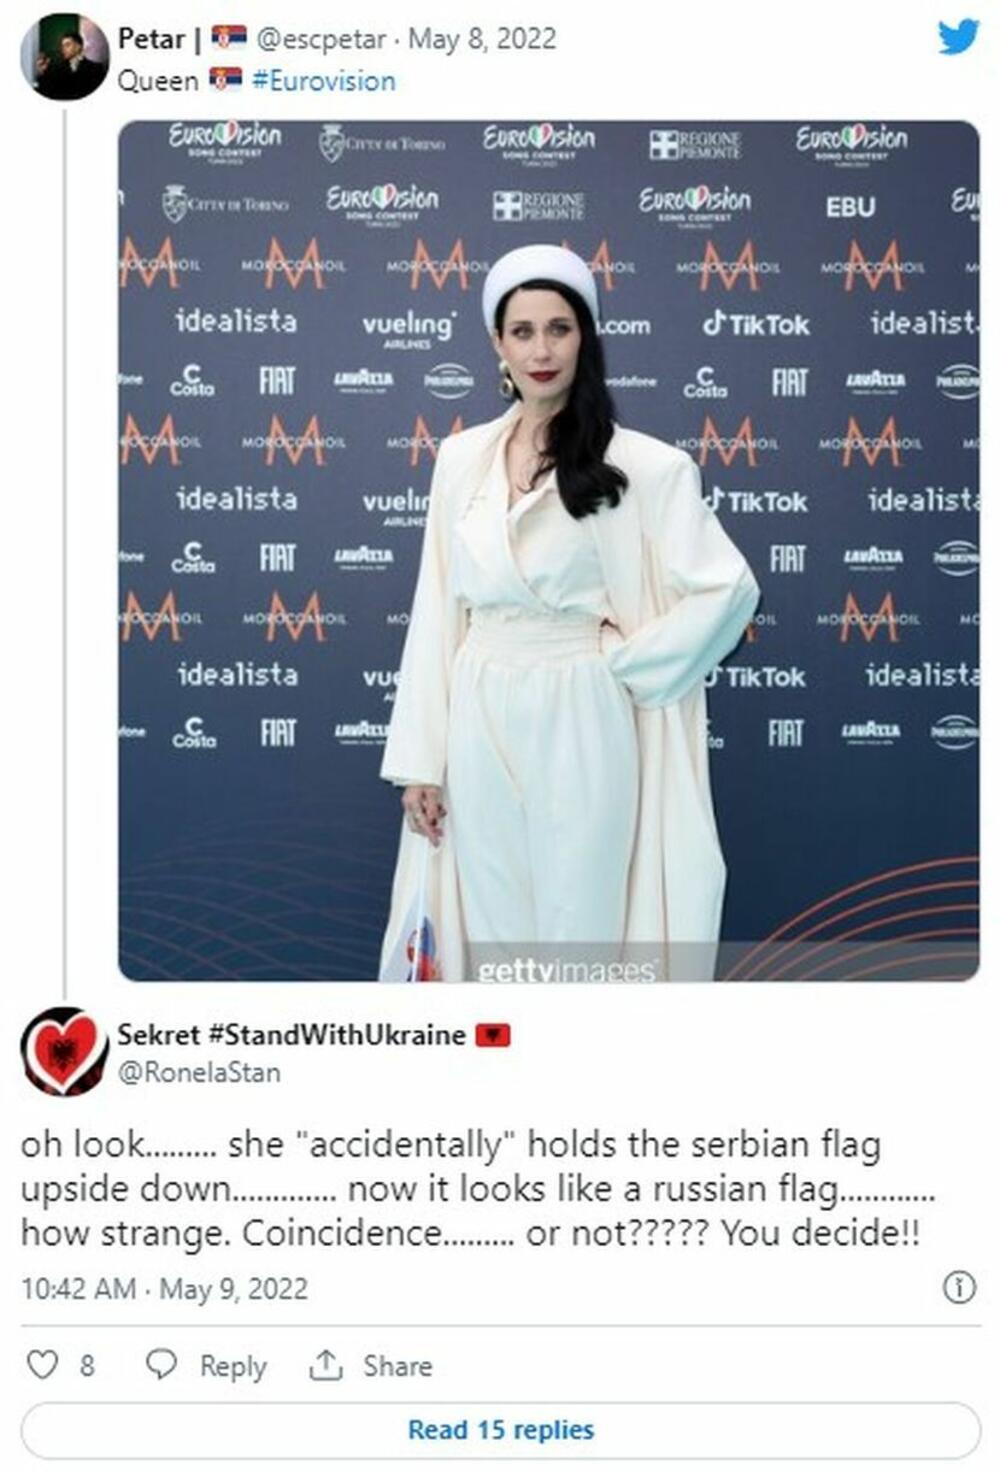The width and height of the screenshot is (1000, 1471).
Task: Click the share upload arrow icon
Action: click(x=326, y=1365)
